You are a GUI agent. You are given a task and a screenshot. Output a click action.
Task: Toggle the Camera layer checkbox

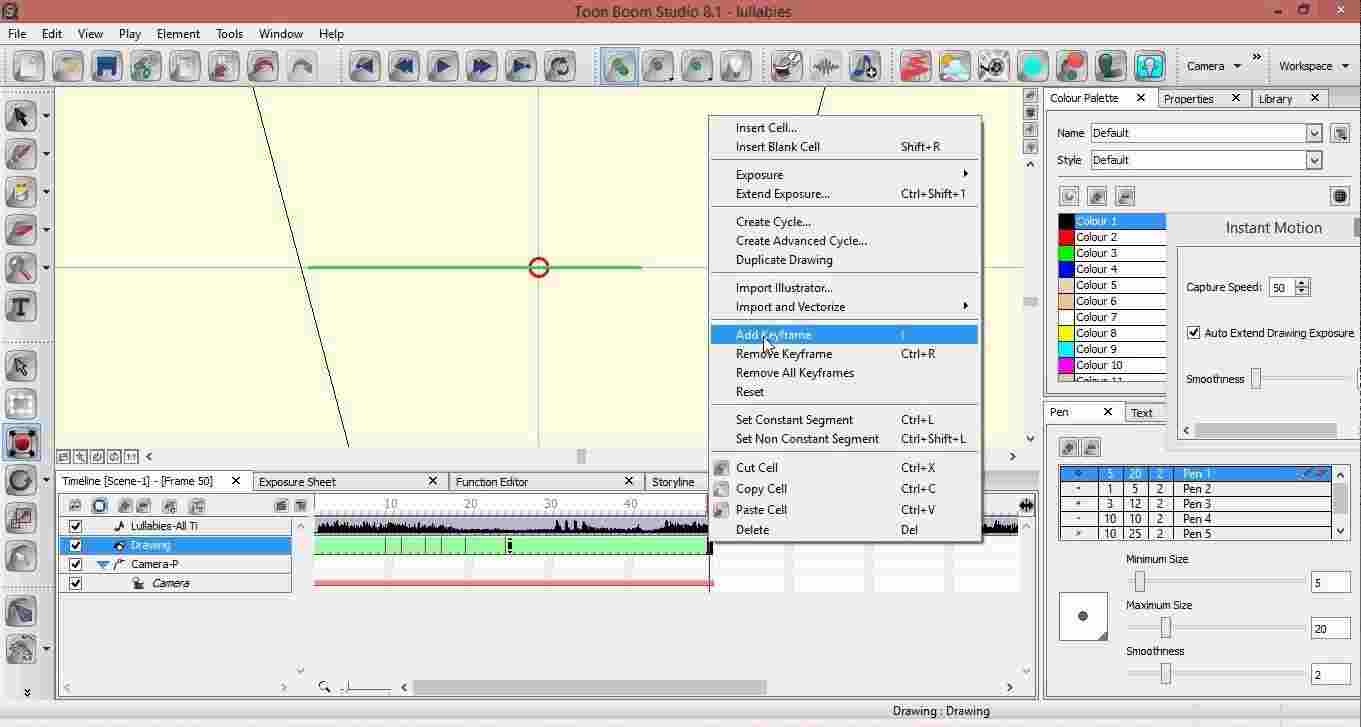click(x=75, y=583)
